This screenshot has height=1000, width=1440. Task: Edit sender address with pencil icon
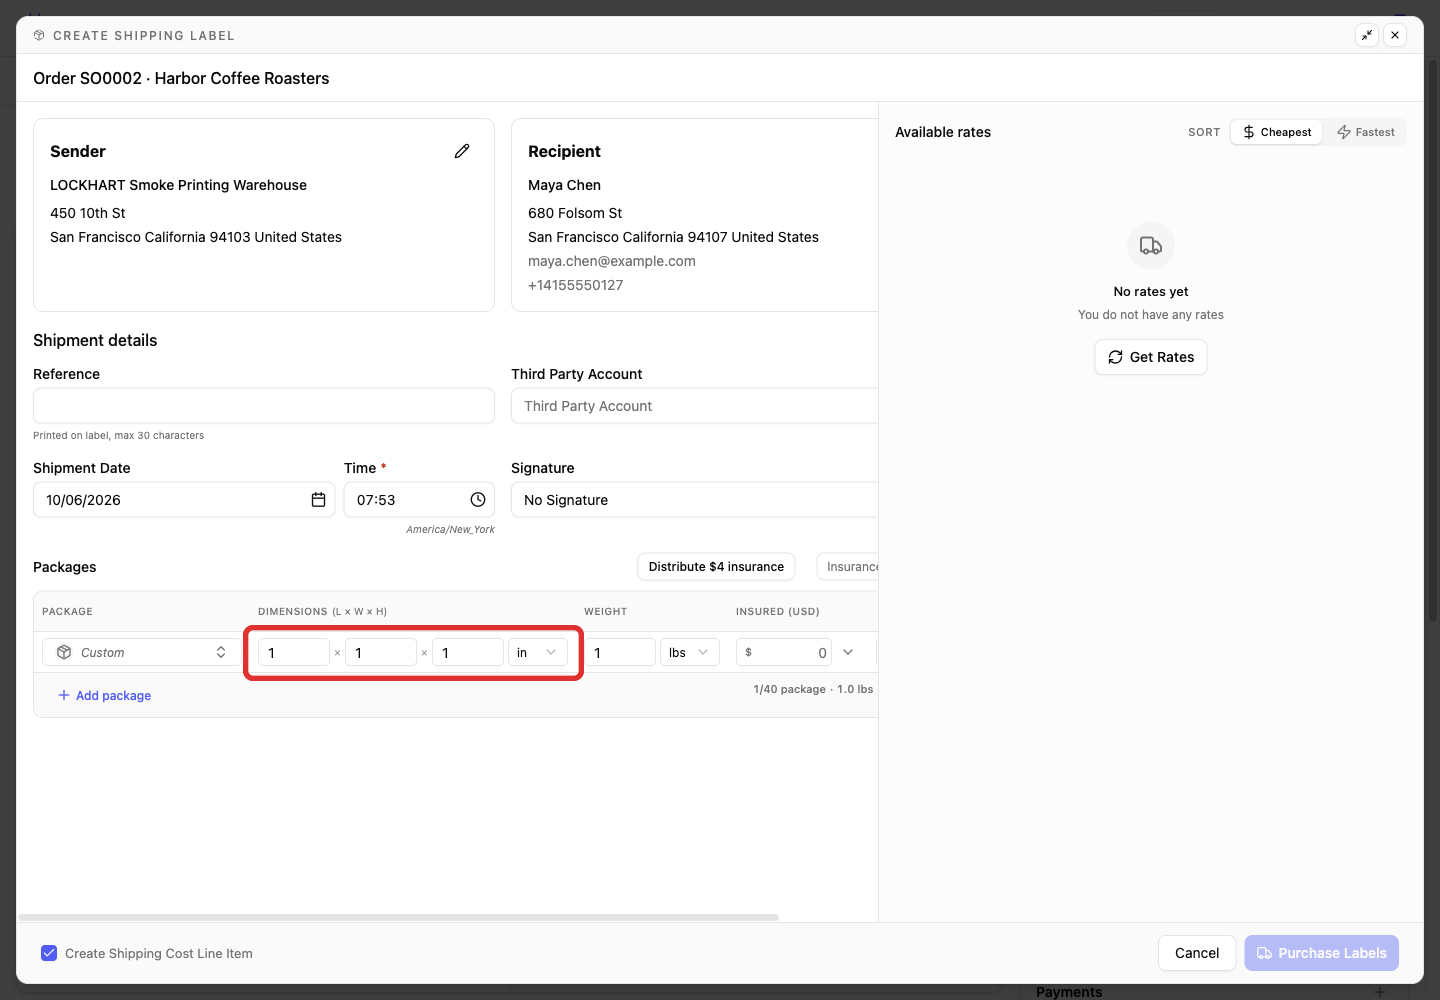(462, 151)
